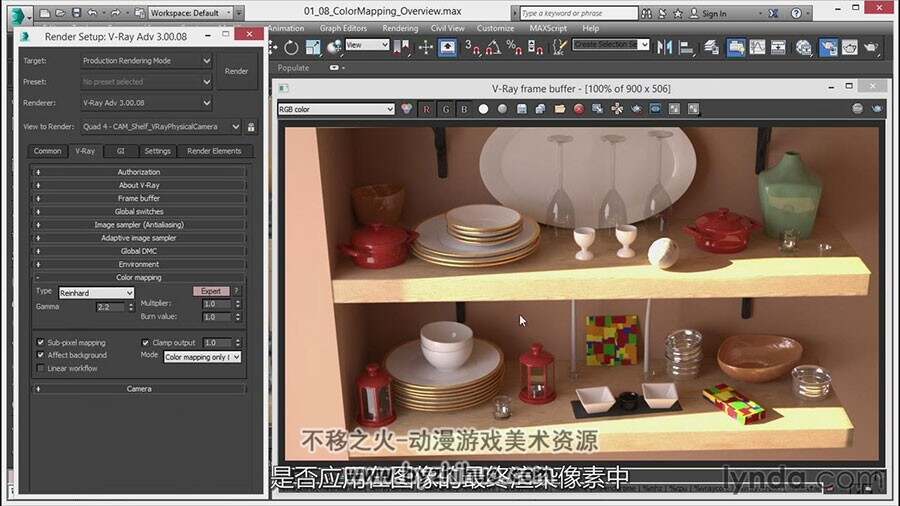Save the image from frame buffer

[x=521, y=109]
